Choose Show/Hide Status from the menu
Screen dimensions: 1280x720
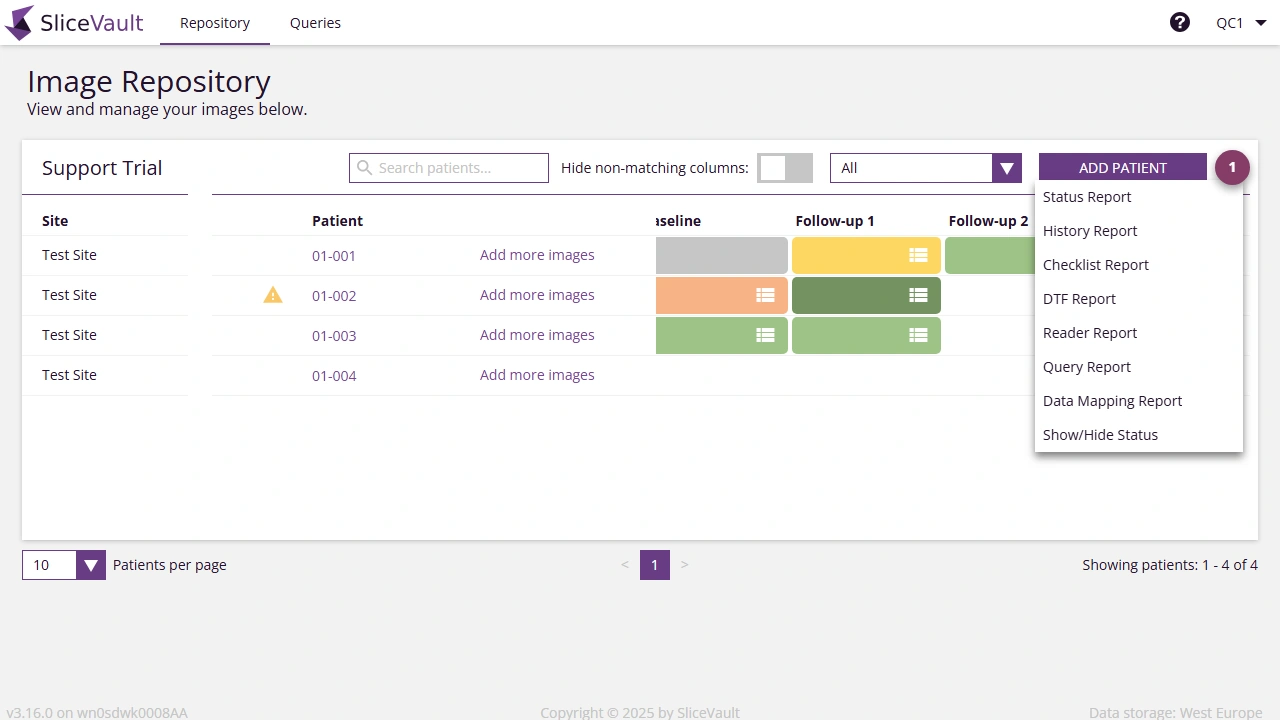tap(1100, 435)
